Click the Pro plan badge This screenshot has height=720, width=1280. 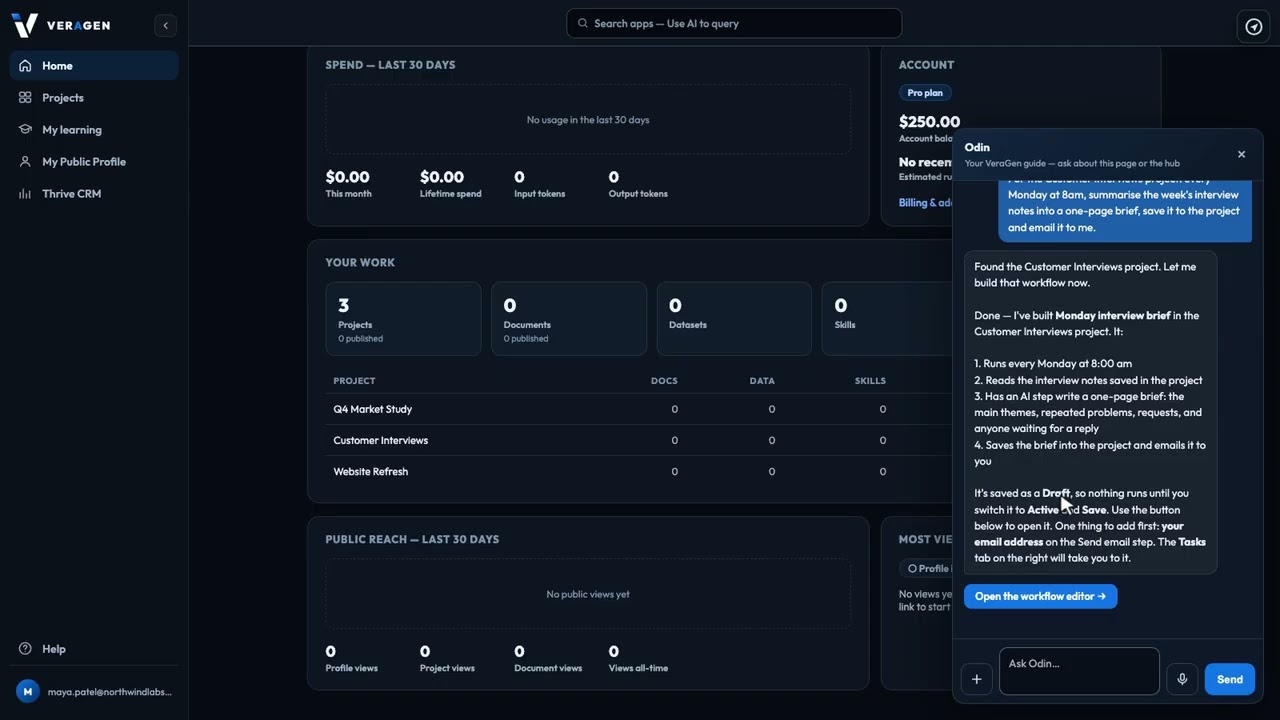[925, 93]
